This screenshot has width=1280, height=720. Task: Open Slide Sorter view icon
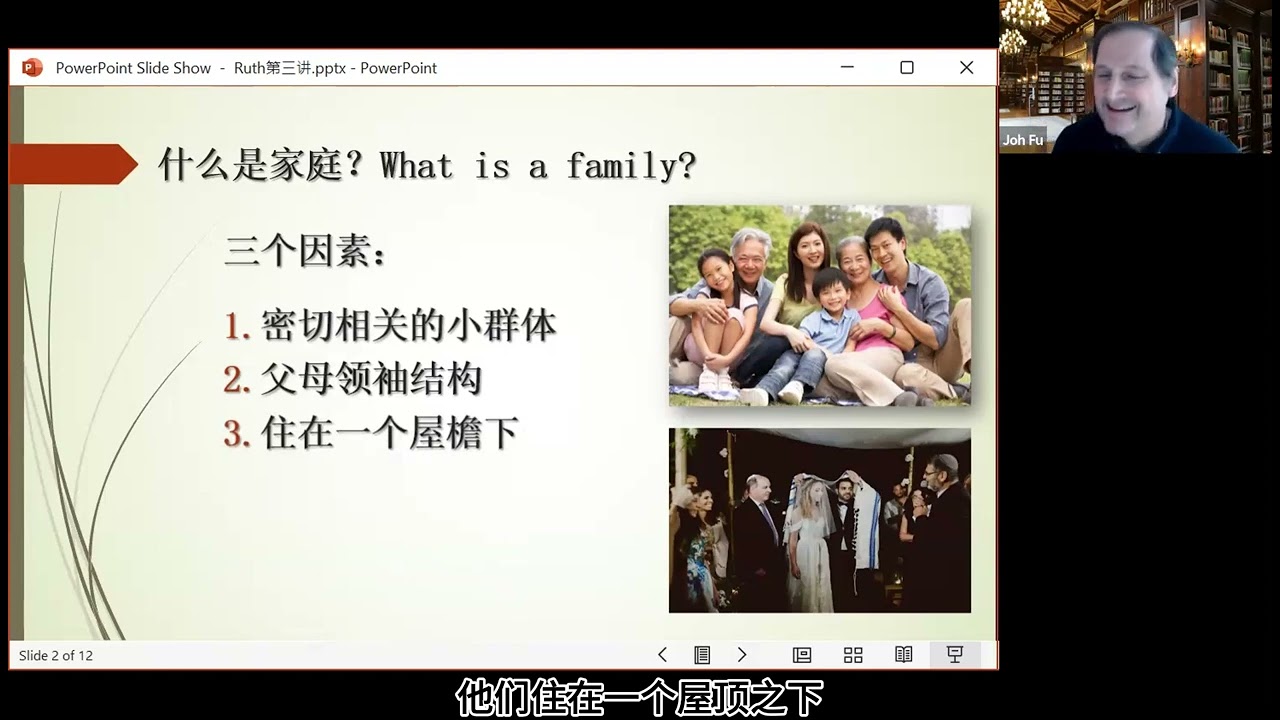[853, 655]
